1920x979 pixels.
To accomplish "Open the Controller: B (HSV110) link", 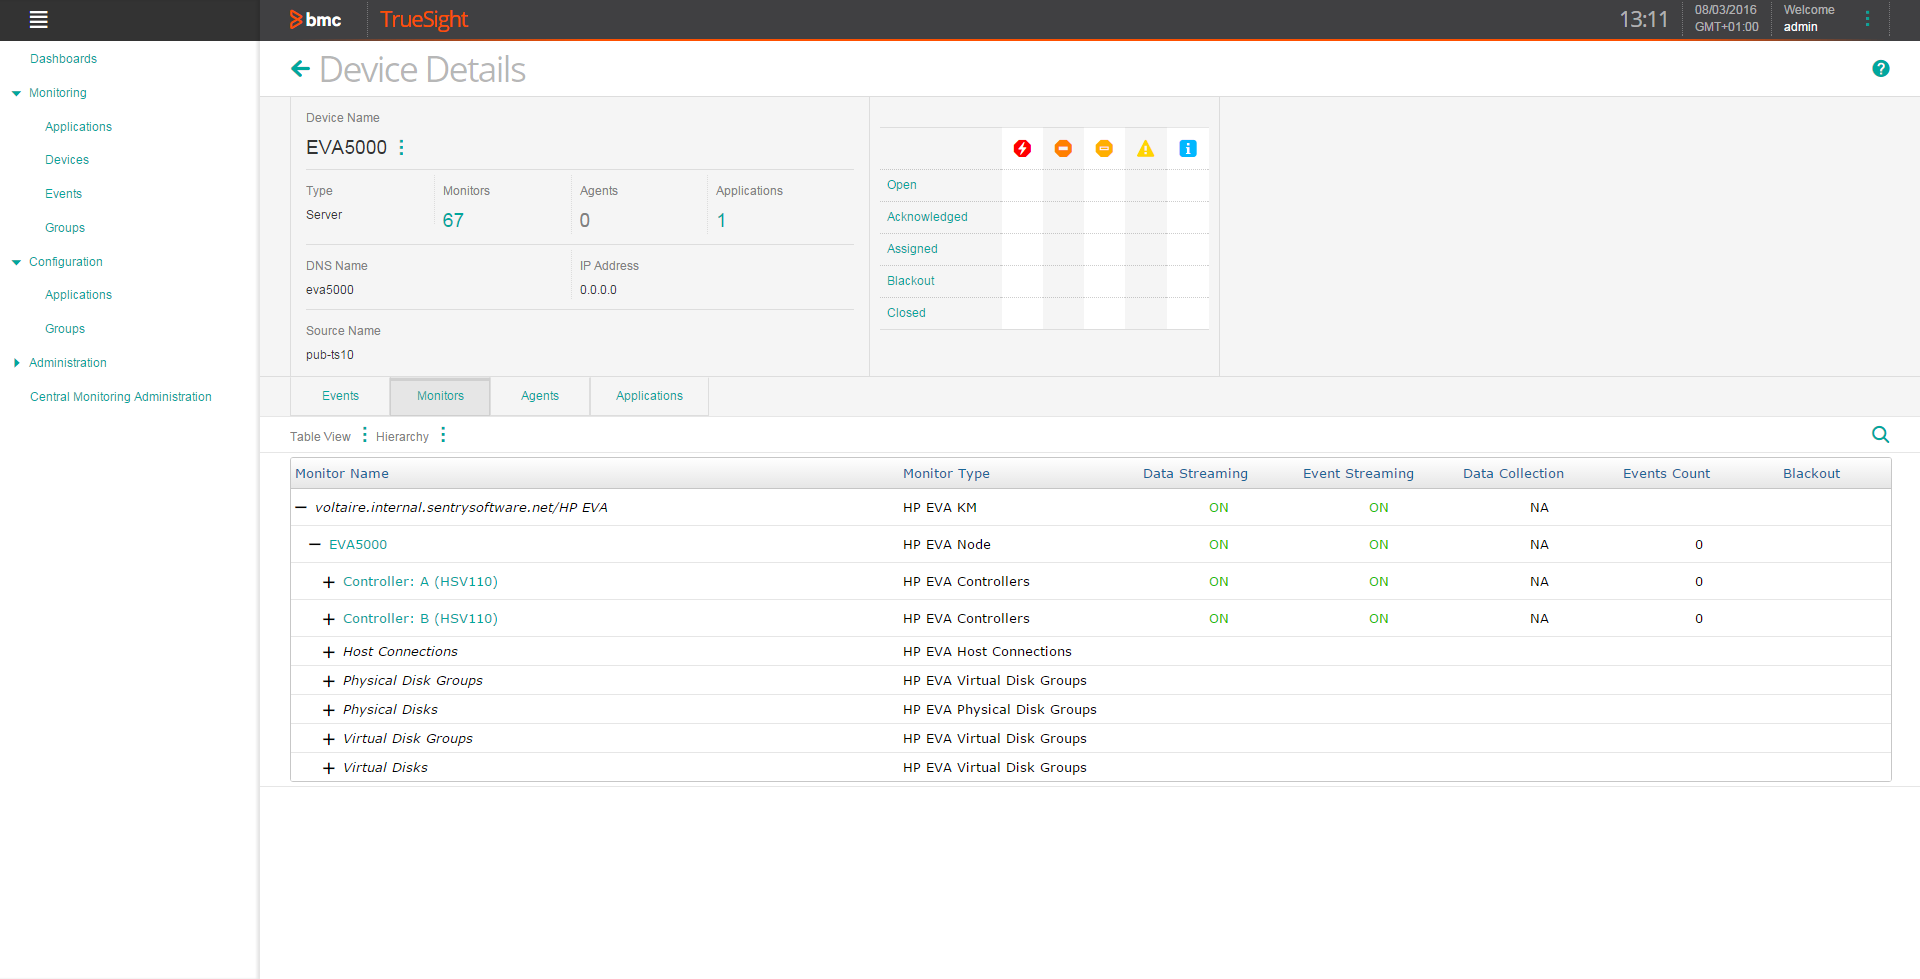I will [x=420, y=619].
